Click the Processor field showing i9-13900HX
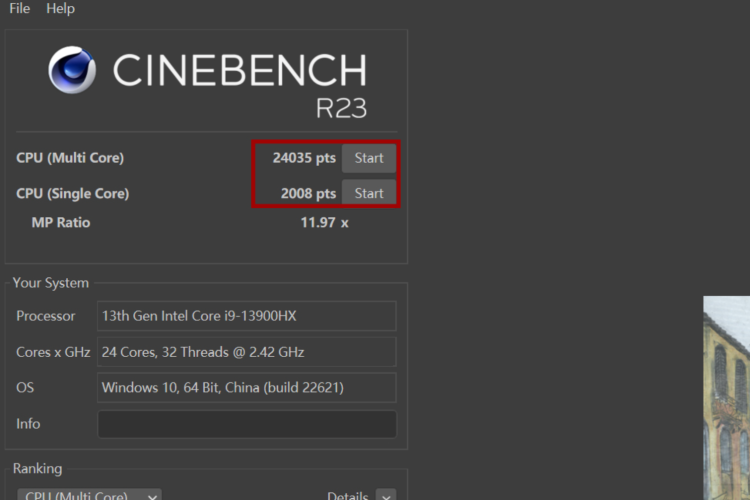 coord(246,316)
